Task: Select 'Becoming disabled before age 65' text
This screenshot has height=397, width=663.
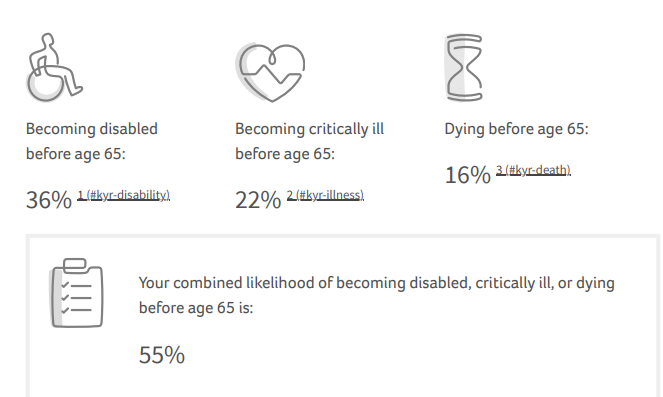Action: click(x=92, y=141)
